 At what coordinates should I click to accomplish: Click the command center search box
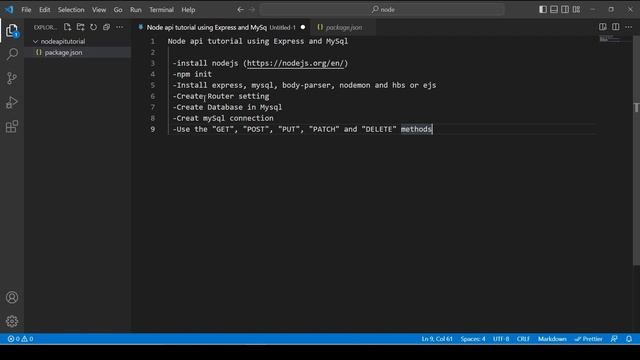(x=382, y=9)
